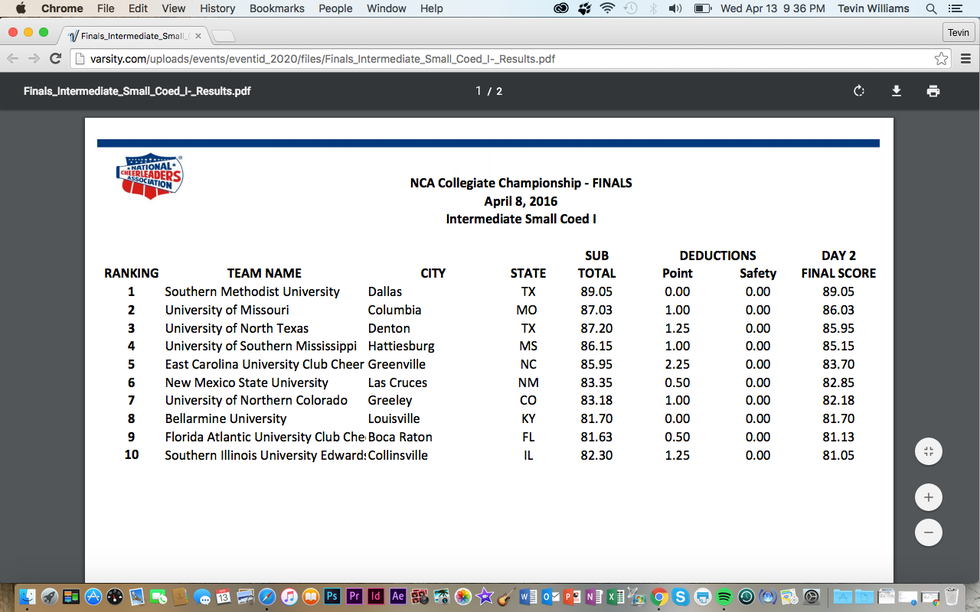Image resolution: width=980 pixels, height=612 pixels.
Task: Open a new blank tab
Action: pos(223,36)
